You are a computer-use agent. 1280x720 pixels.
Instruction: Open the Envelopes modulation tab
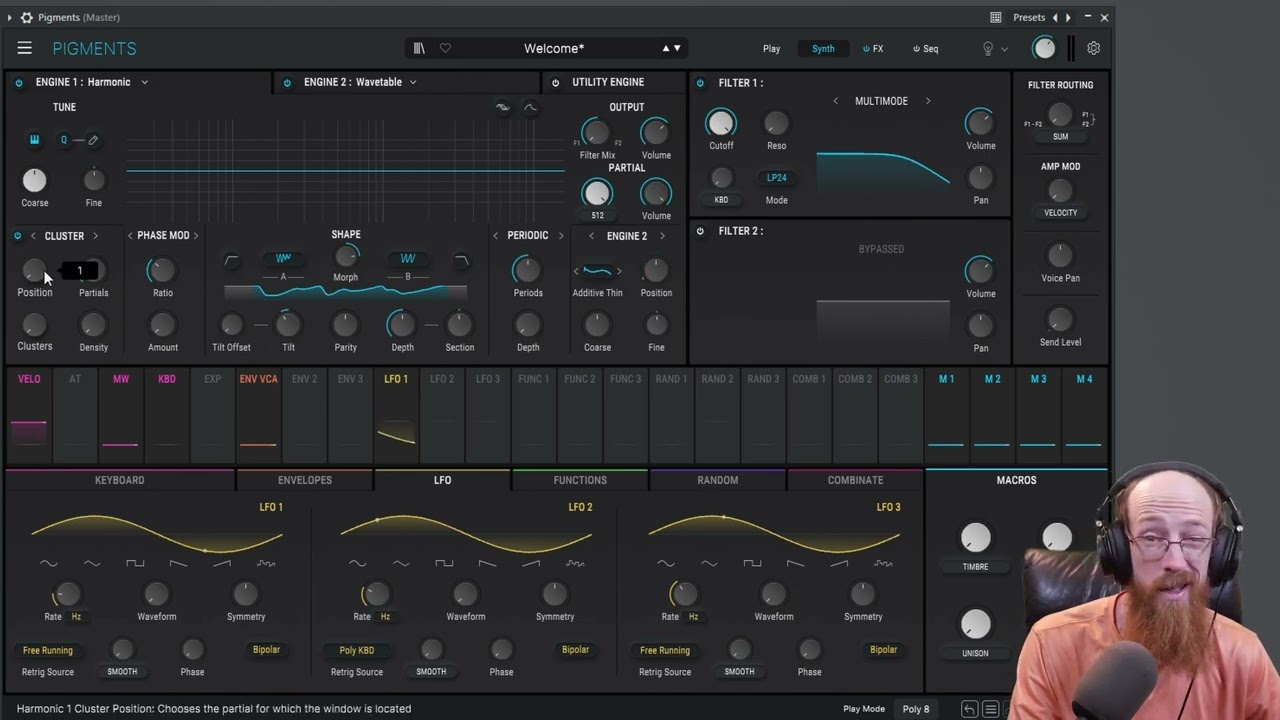pyautogui.click(x=305, y=480)
